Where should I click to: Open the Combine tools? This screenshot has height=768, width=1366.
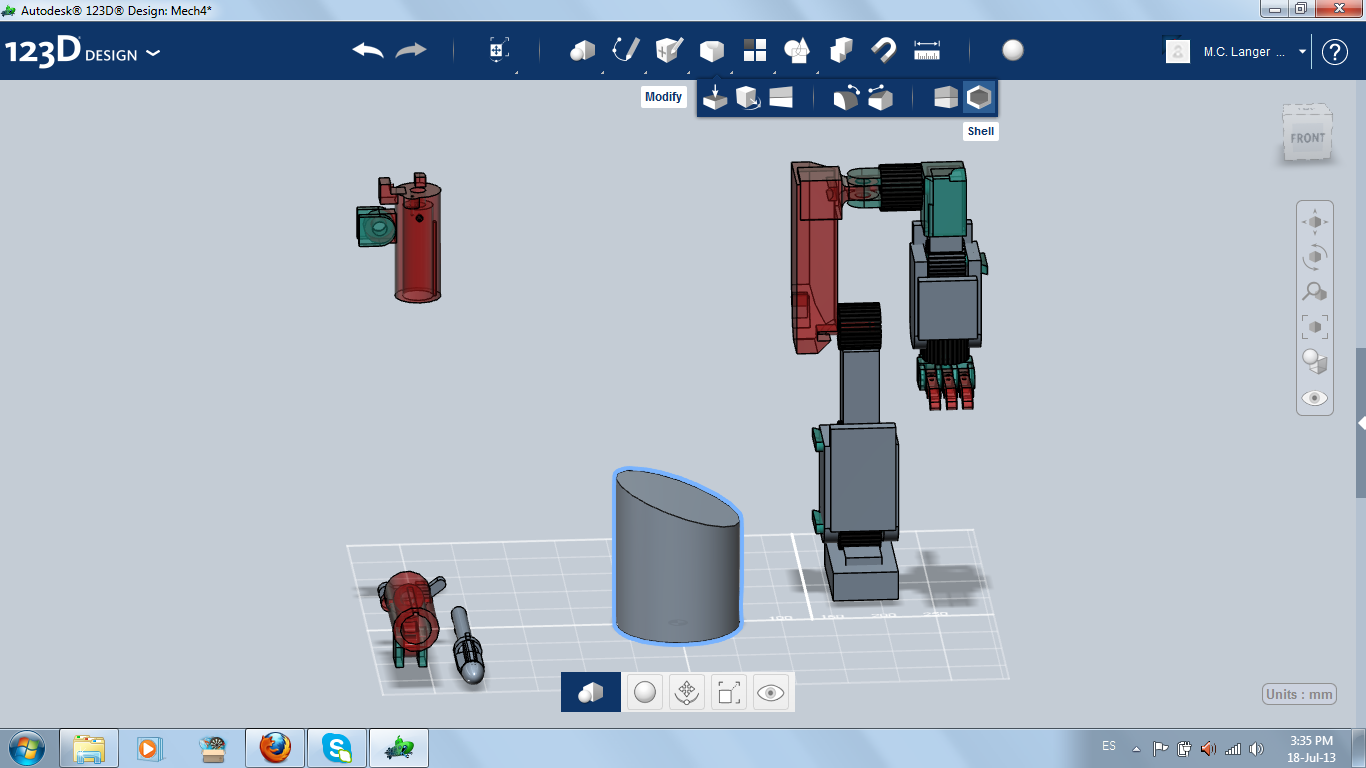[841, 50]
